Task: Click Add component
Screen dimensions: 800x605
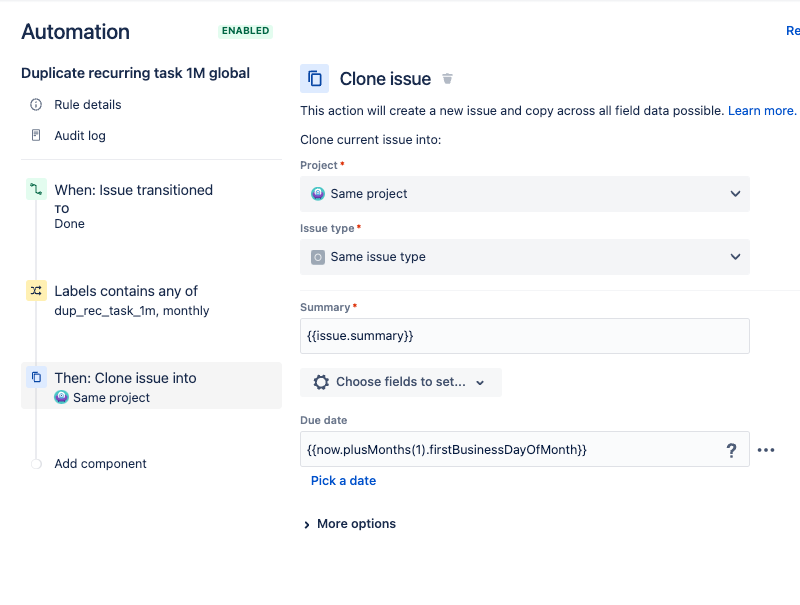Action: pyautogui.click(x=101, y=464)
